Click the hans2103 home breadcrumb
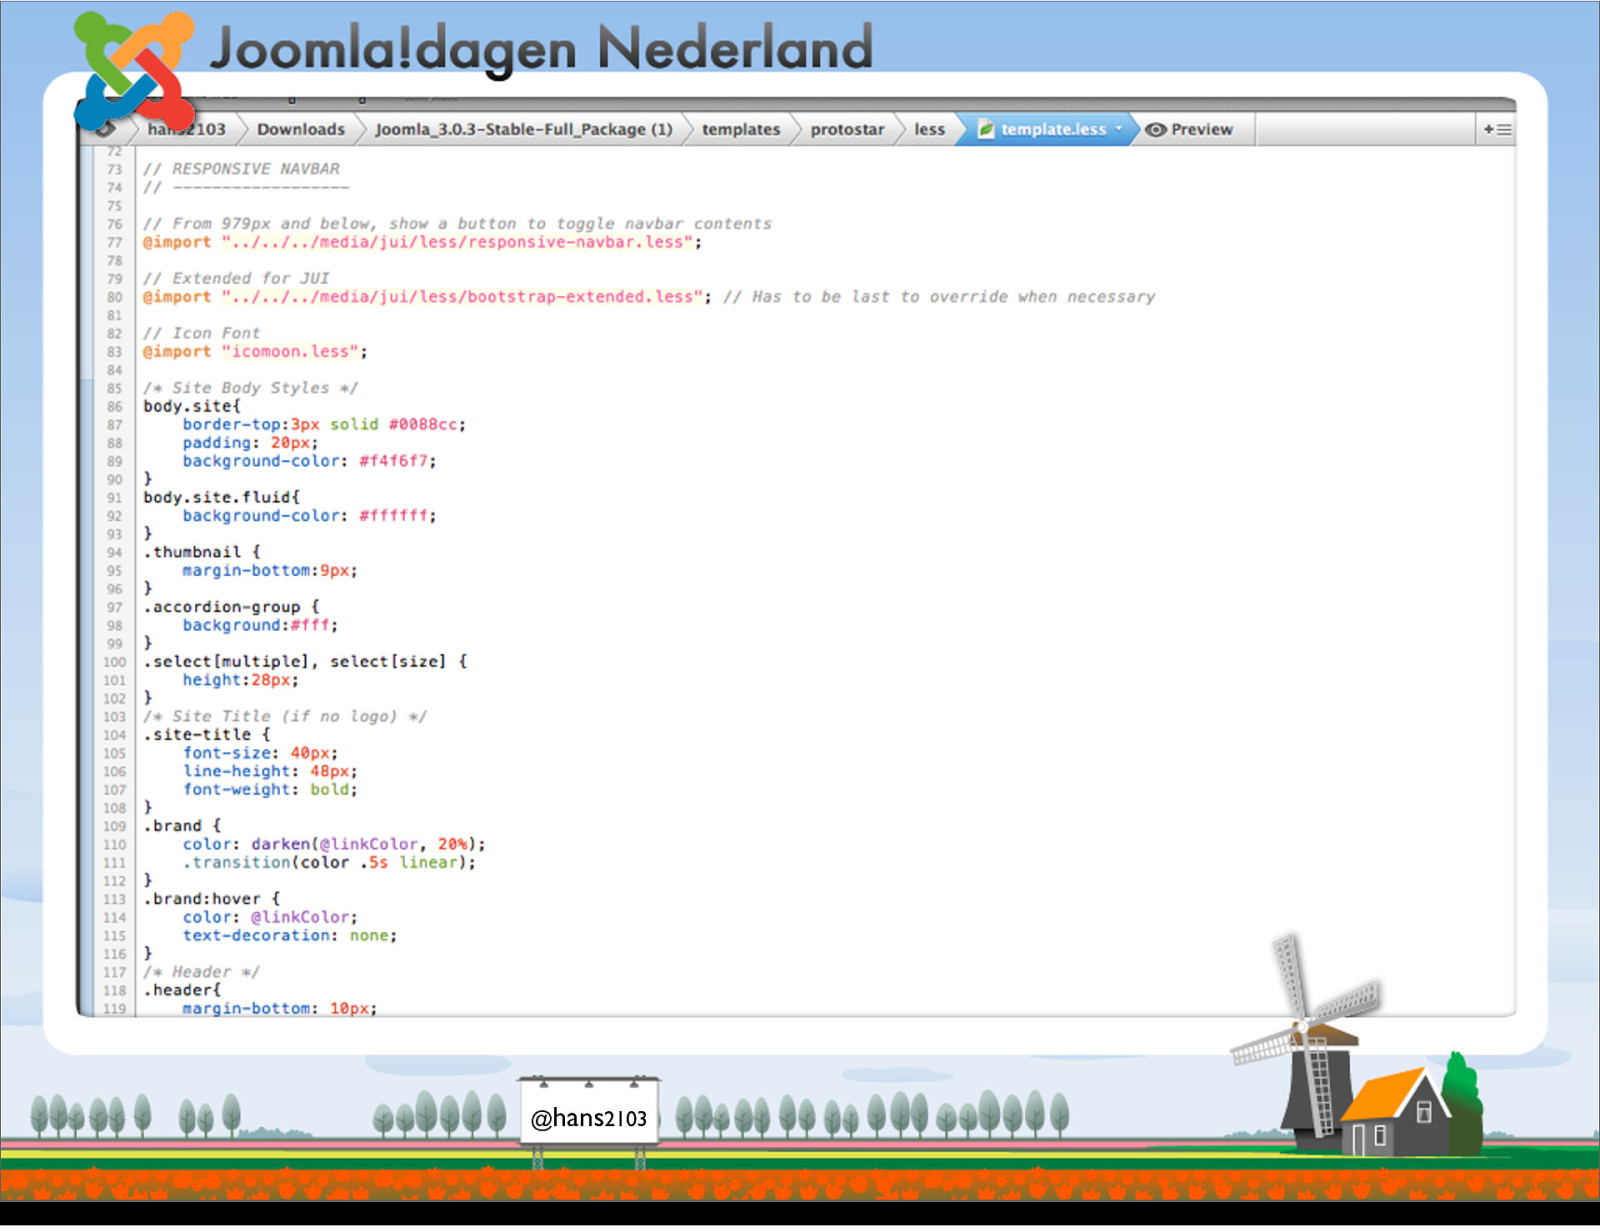1600x1232 pixels. click(187, 130)
